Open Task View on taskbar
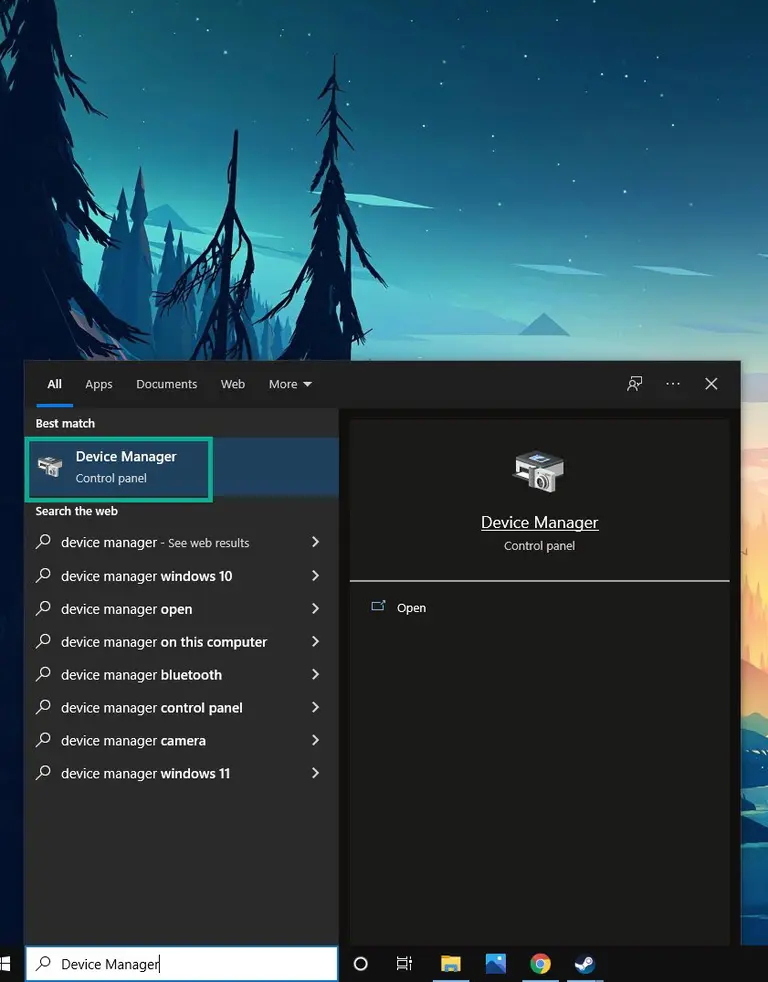 pyautogui.click(x=405, y=964)
